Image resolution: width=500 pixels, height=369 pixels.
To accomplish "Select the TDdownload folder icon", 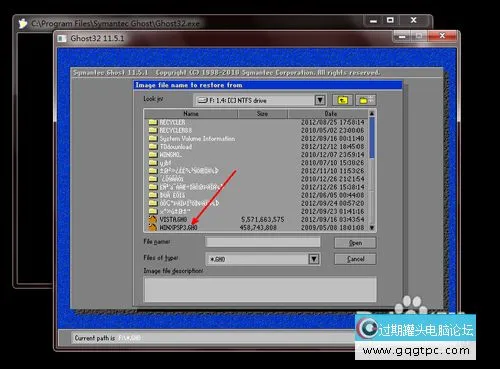I will (153, 146).
